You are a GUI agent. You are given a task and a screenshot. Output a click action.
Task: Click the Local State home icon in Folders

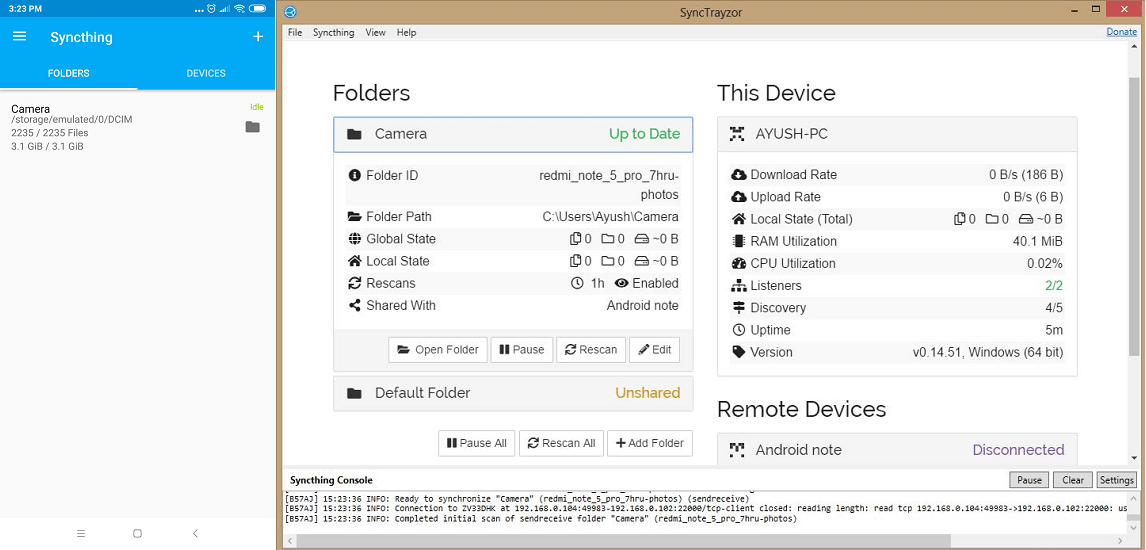(354, 261)
